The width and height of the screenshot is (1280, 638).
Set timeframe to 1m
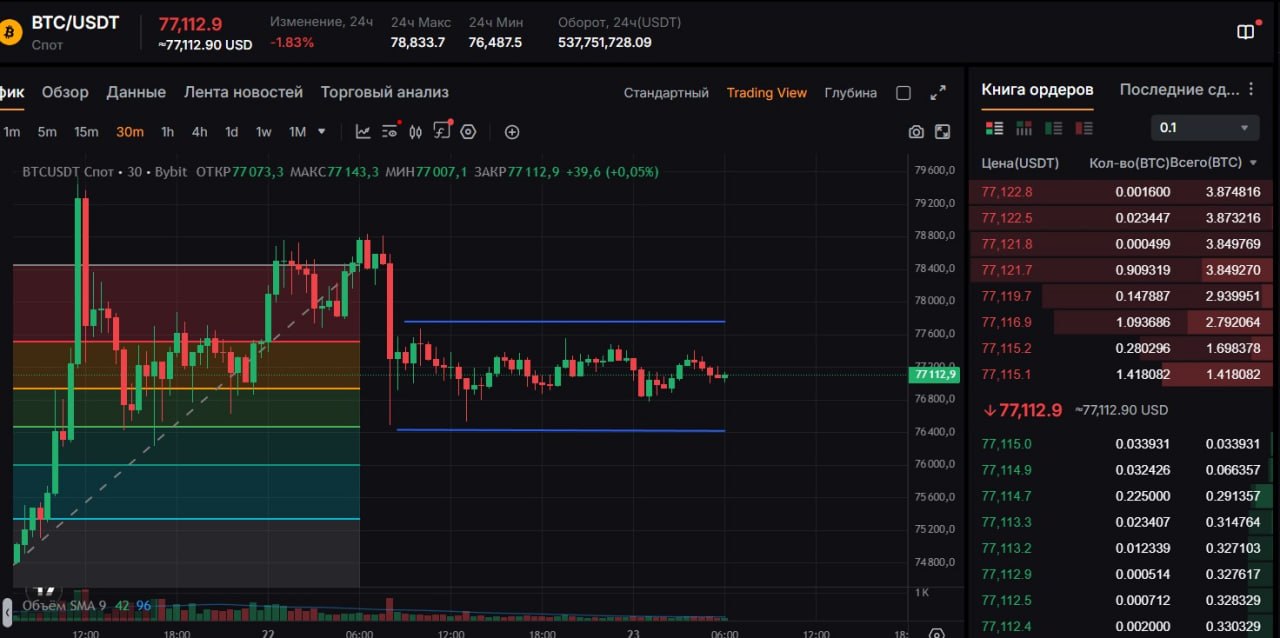pyautogui.click(x=12, y=132)
